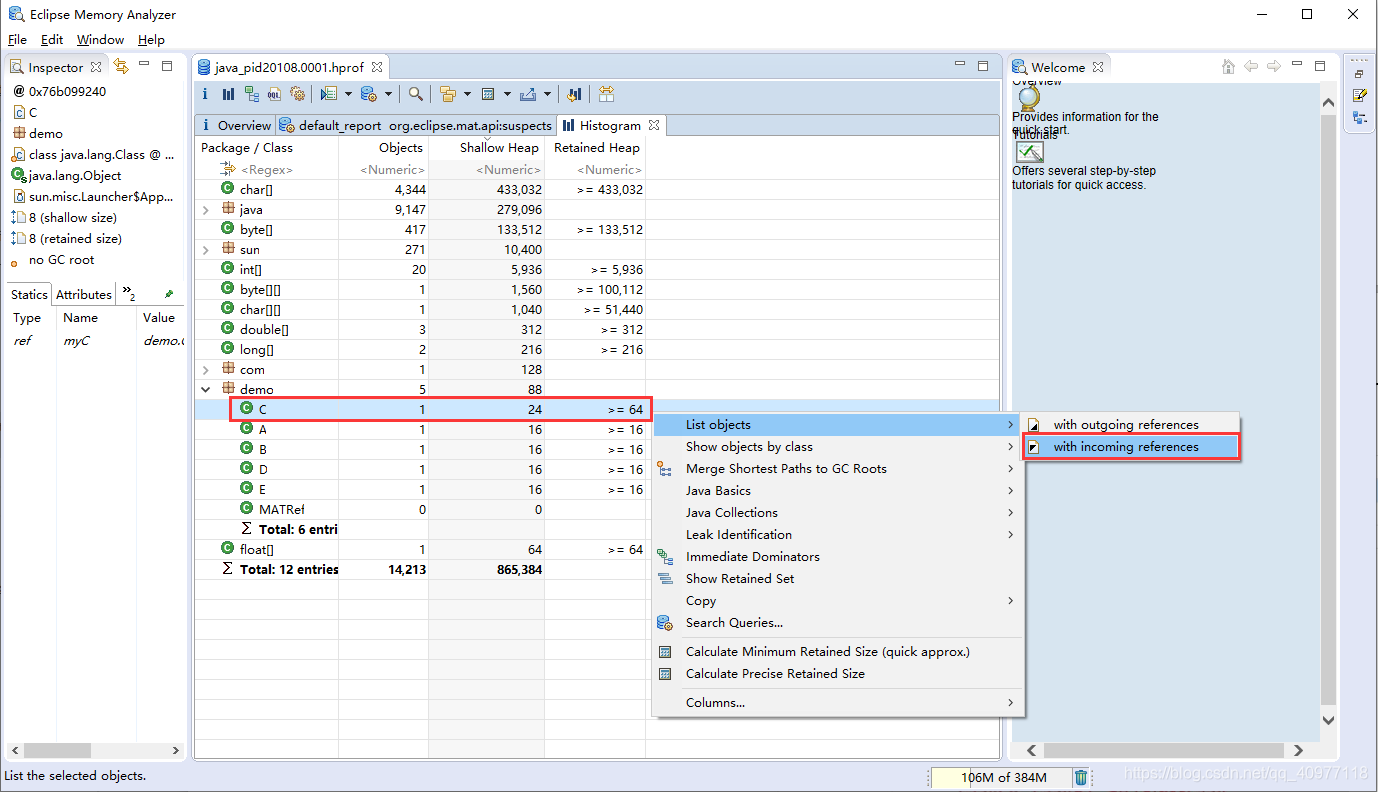1378x792 pixels.
Task: Collapse the demo package row
Action: 206,390
